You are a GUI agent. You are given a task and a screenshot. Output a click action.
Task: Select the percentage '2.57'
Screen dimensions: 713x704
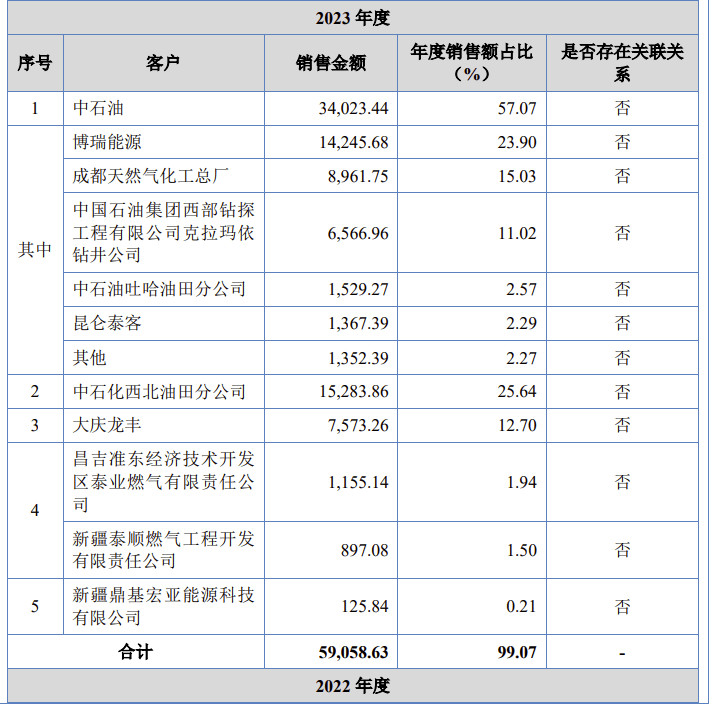[x=522, y=289]
